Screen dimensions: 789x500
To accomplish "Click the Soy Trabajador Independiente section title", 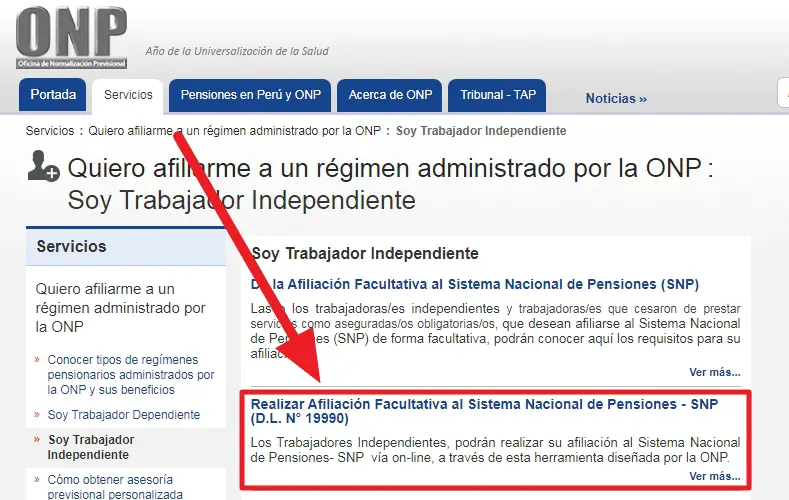I will pyautogui.click(x=365, y=254).
